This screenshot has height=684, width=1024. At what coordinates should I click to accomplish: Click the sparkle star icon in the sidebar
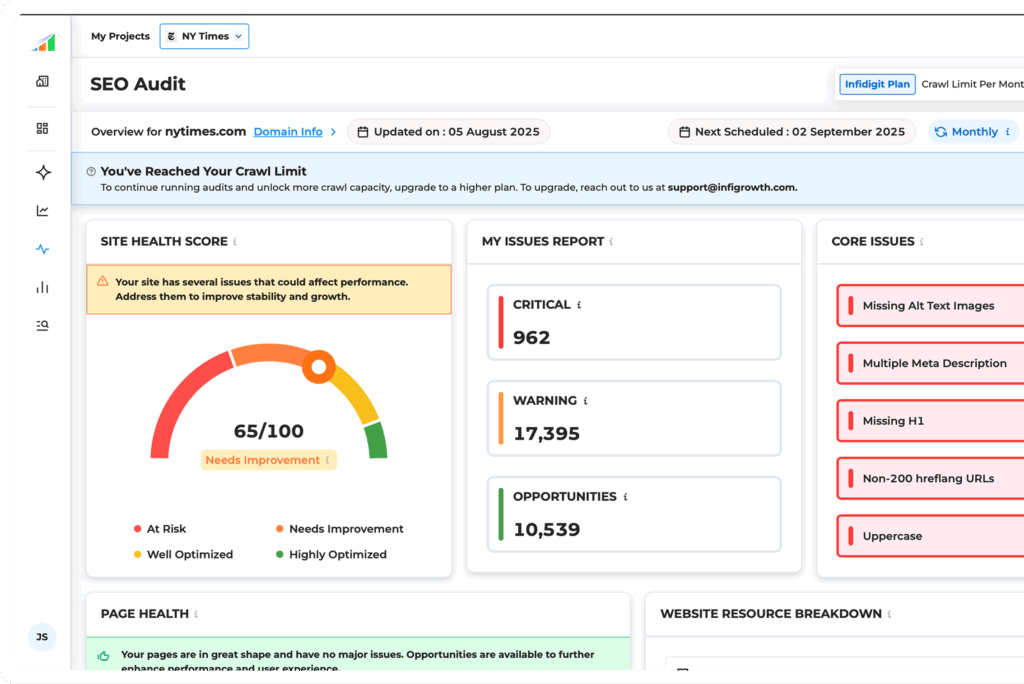point(43,172)
